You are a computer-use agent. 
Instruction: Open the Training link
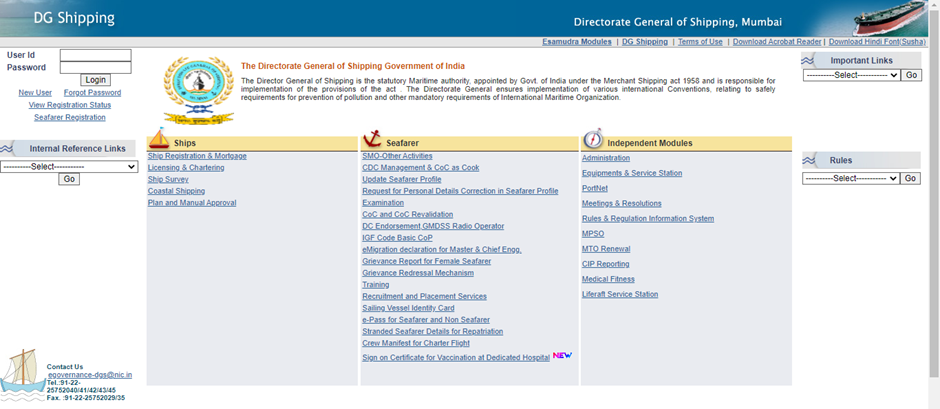(x=376, y=285)
